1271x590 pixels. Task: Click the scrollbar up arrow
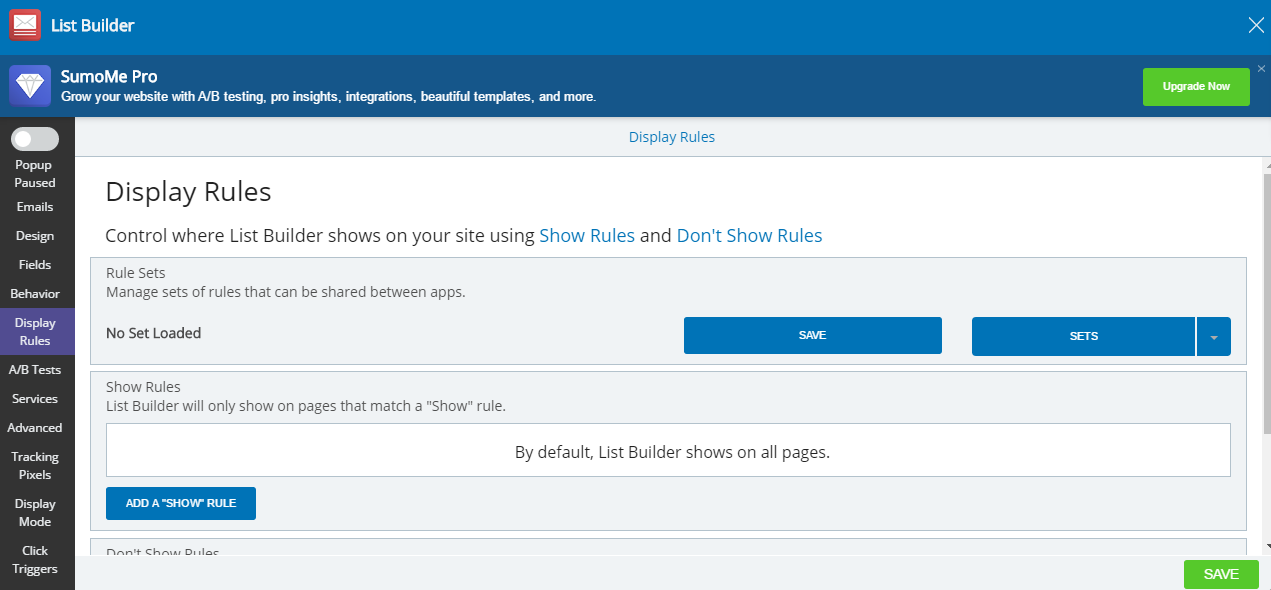pyautogui.click(x=1267, y=164)
